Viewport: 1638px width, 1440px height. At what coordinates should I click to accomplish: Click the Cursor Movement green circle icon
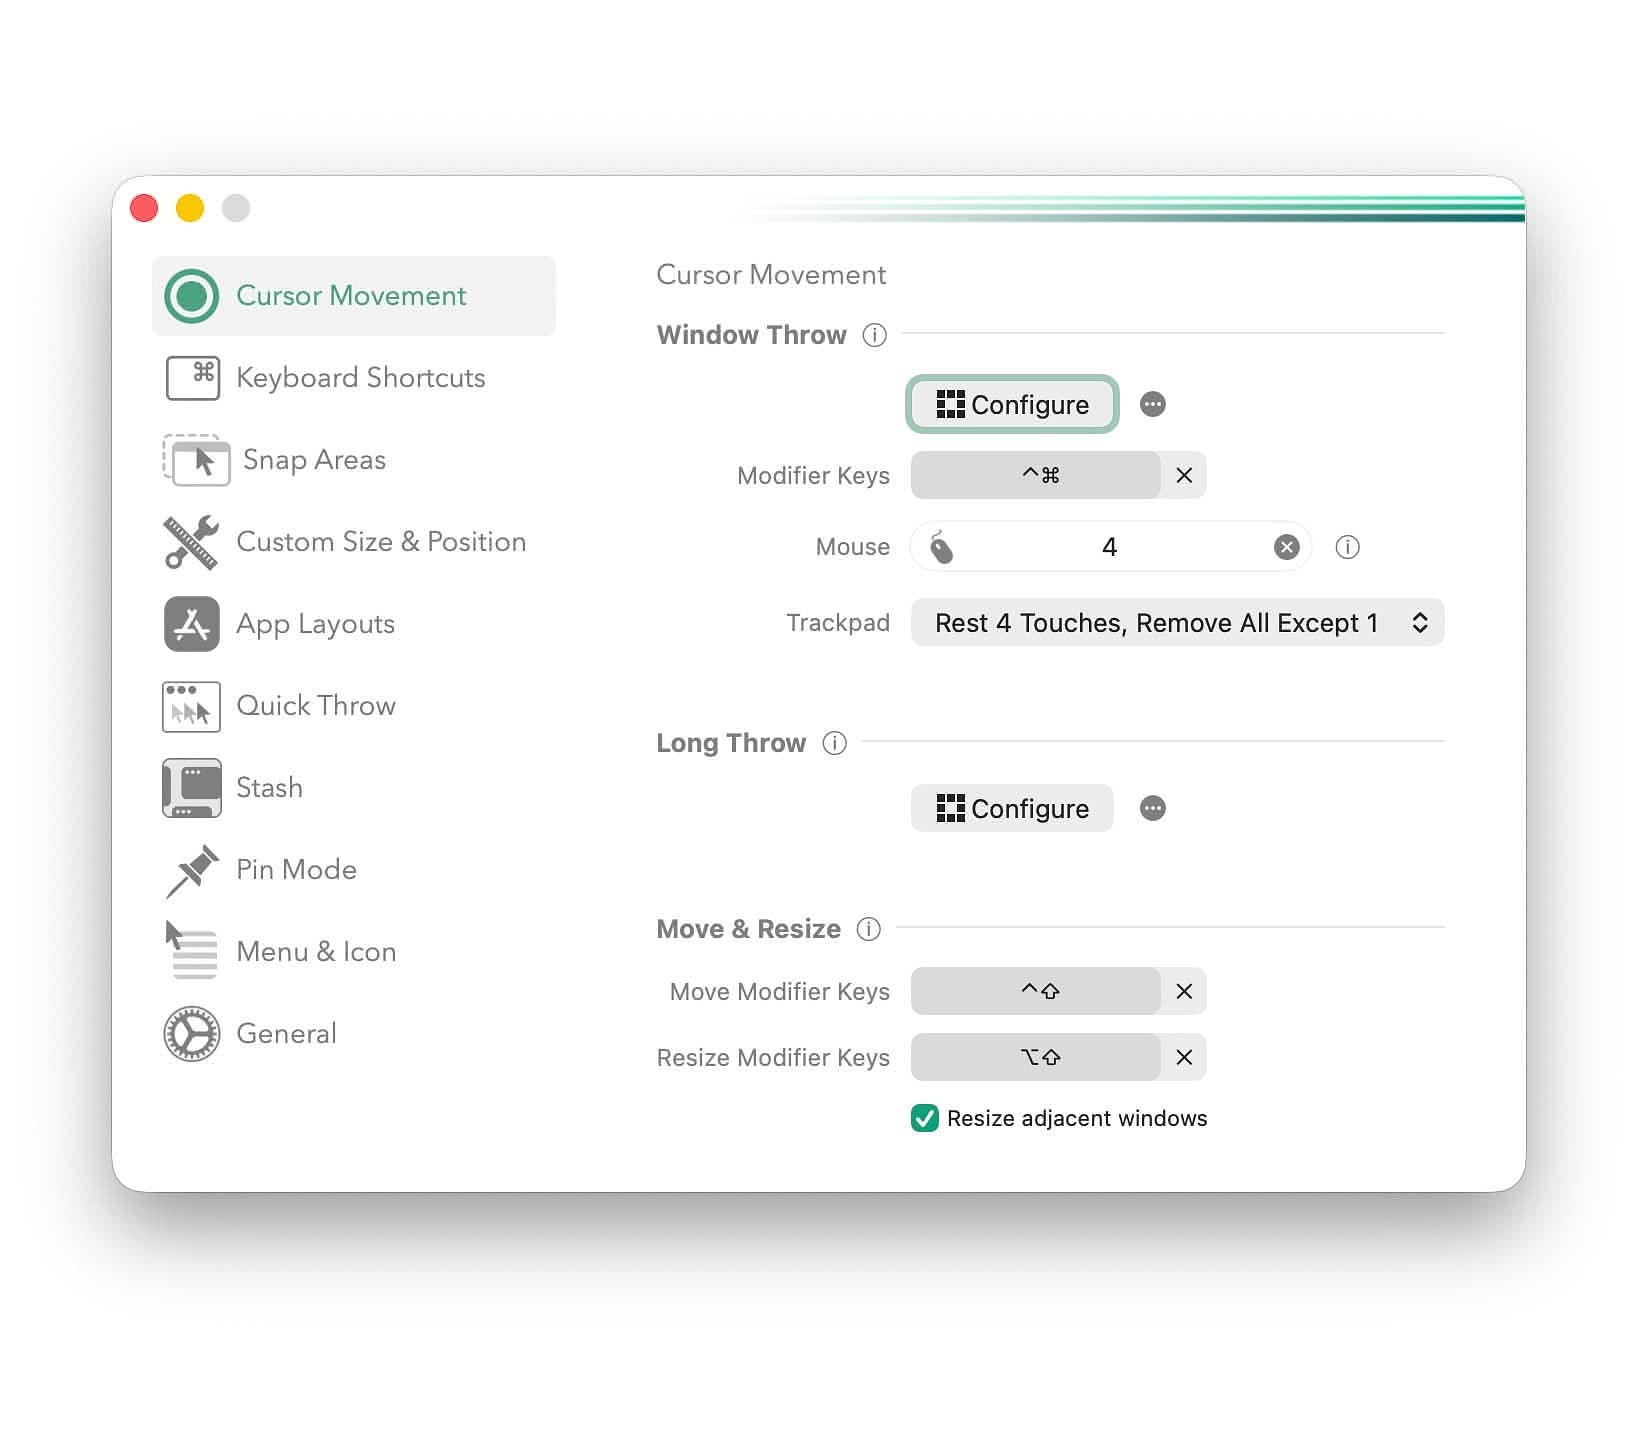[x=190, y=295]
